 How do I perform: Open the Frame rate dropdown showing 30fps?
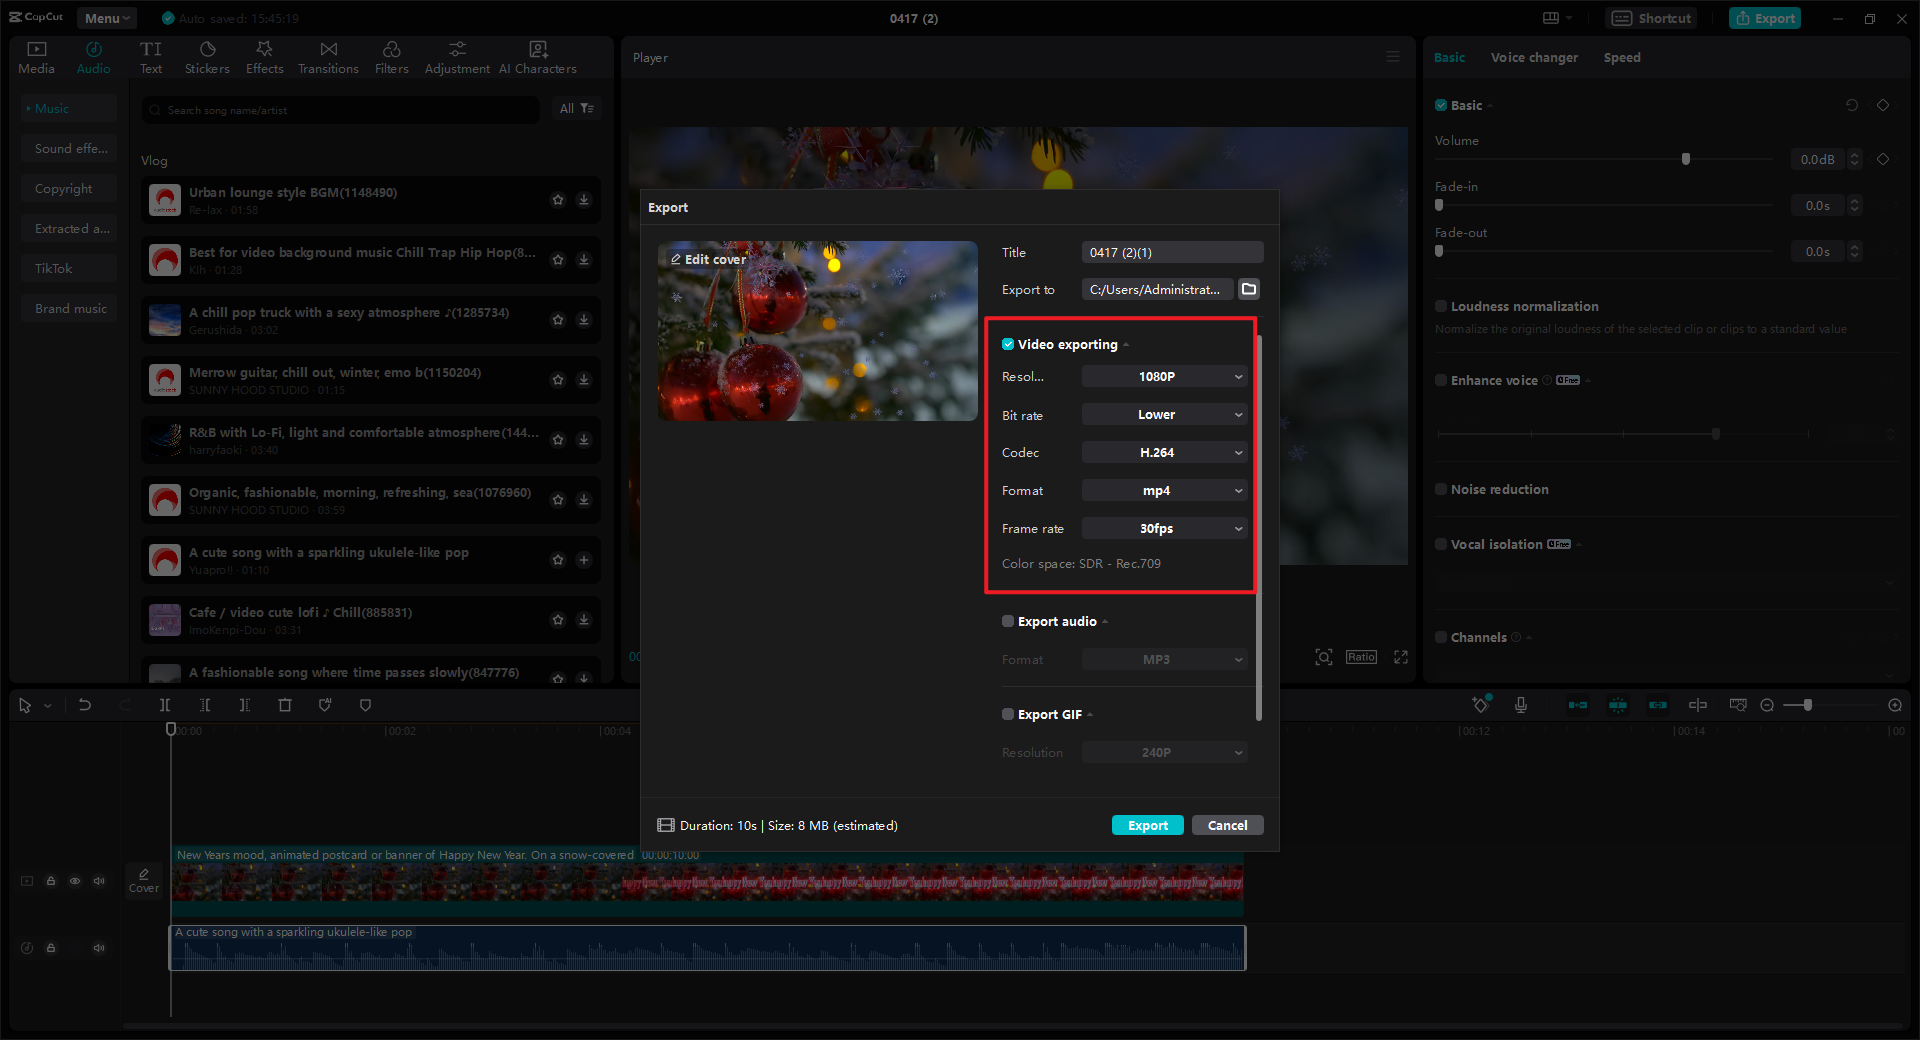coord(1163,528)
